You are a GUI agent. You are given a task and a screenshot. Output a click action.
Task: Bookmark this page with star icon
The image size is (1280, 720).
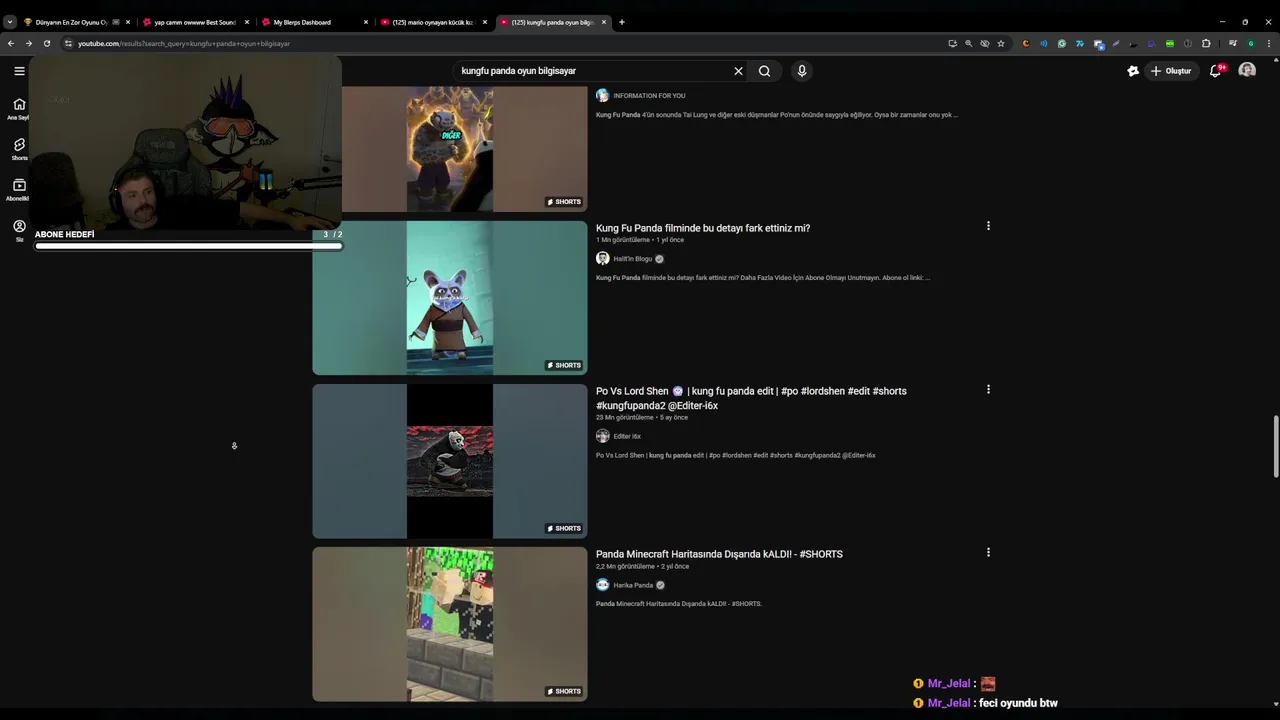[1001, 43]
